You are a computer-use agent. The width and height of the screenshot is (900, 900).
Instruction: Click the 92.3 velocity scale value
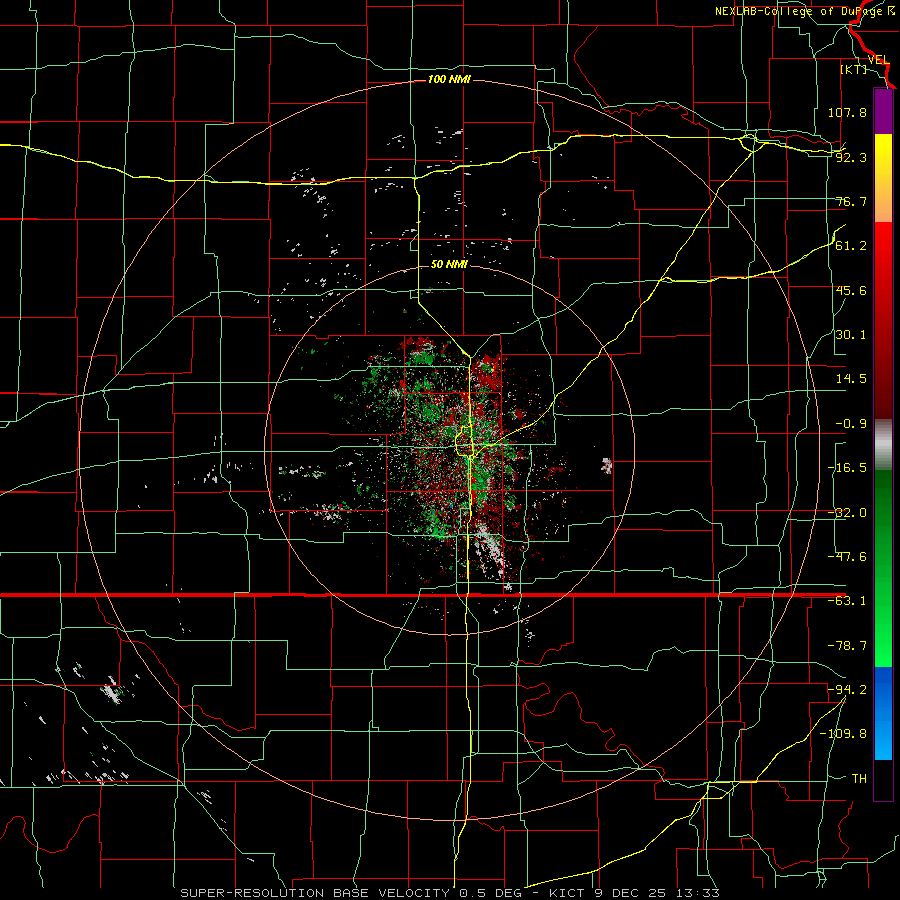[851, 157]
